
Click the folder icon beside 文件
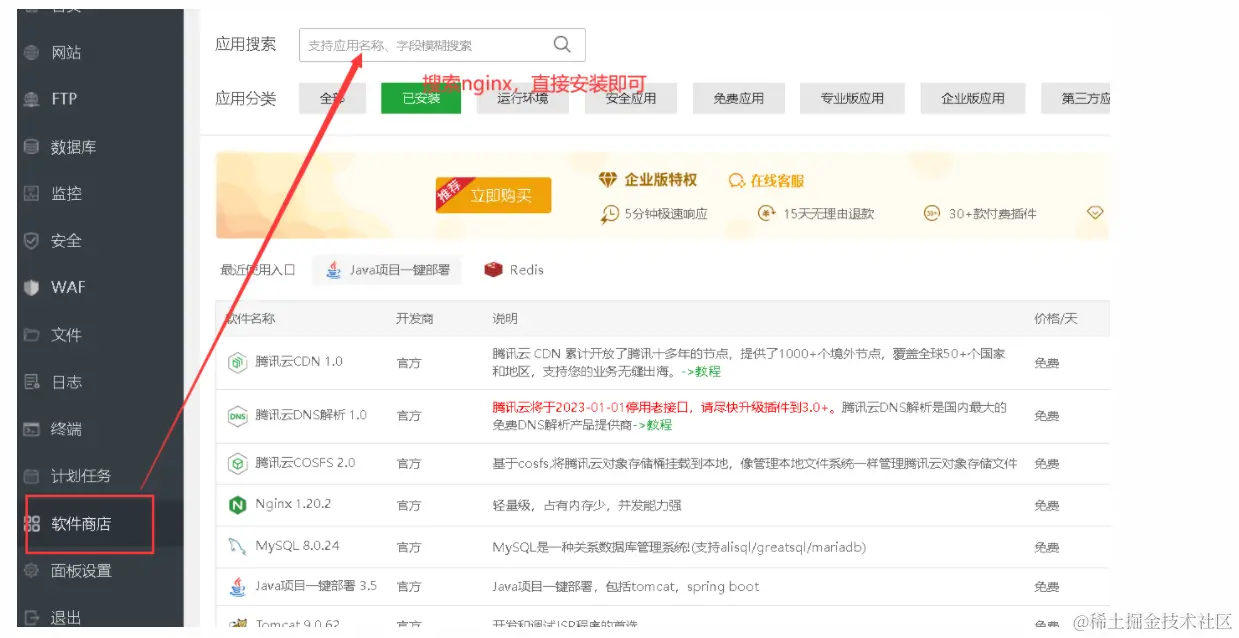[x=32, y=334]
